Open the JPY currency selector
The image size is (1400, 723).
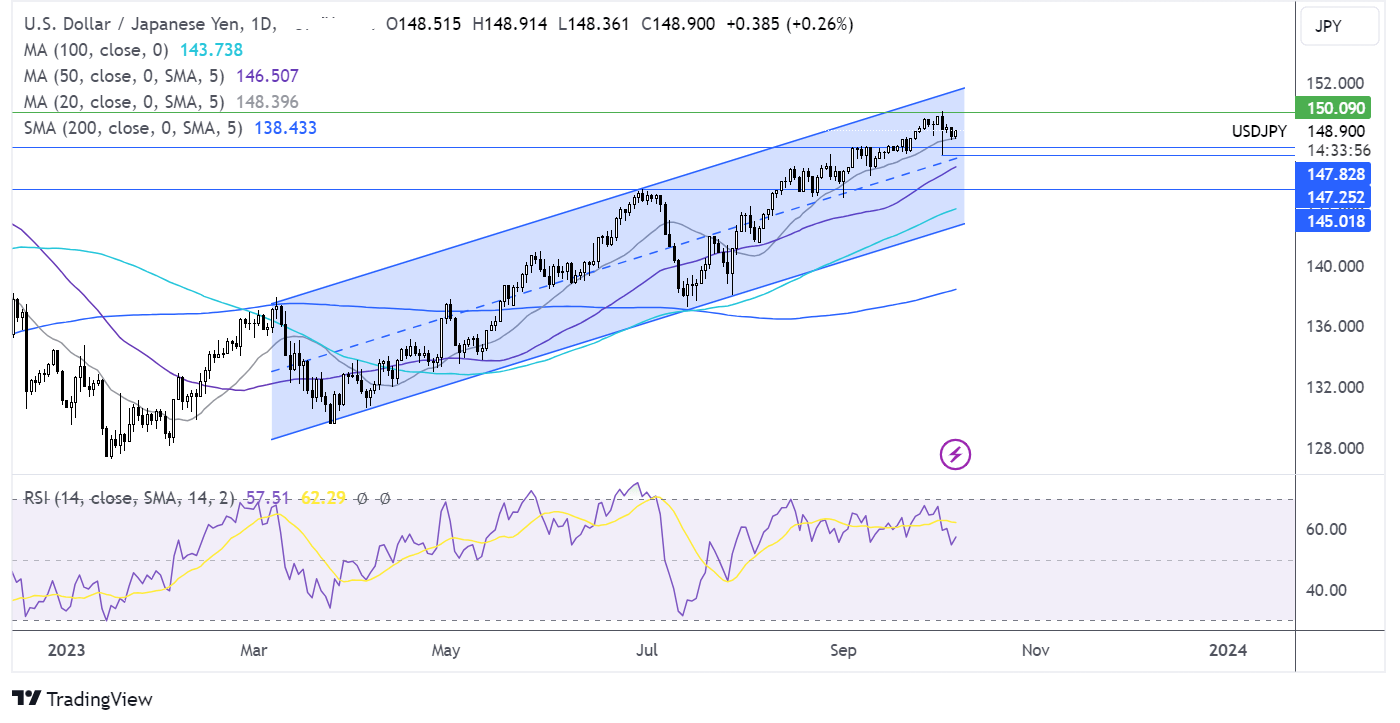(x=1341, y=27)
